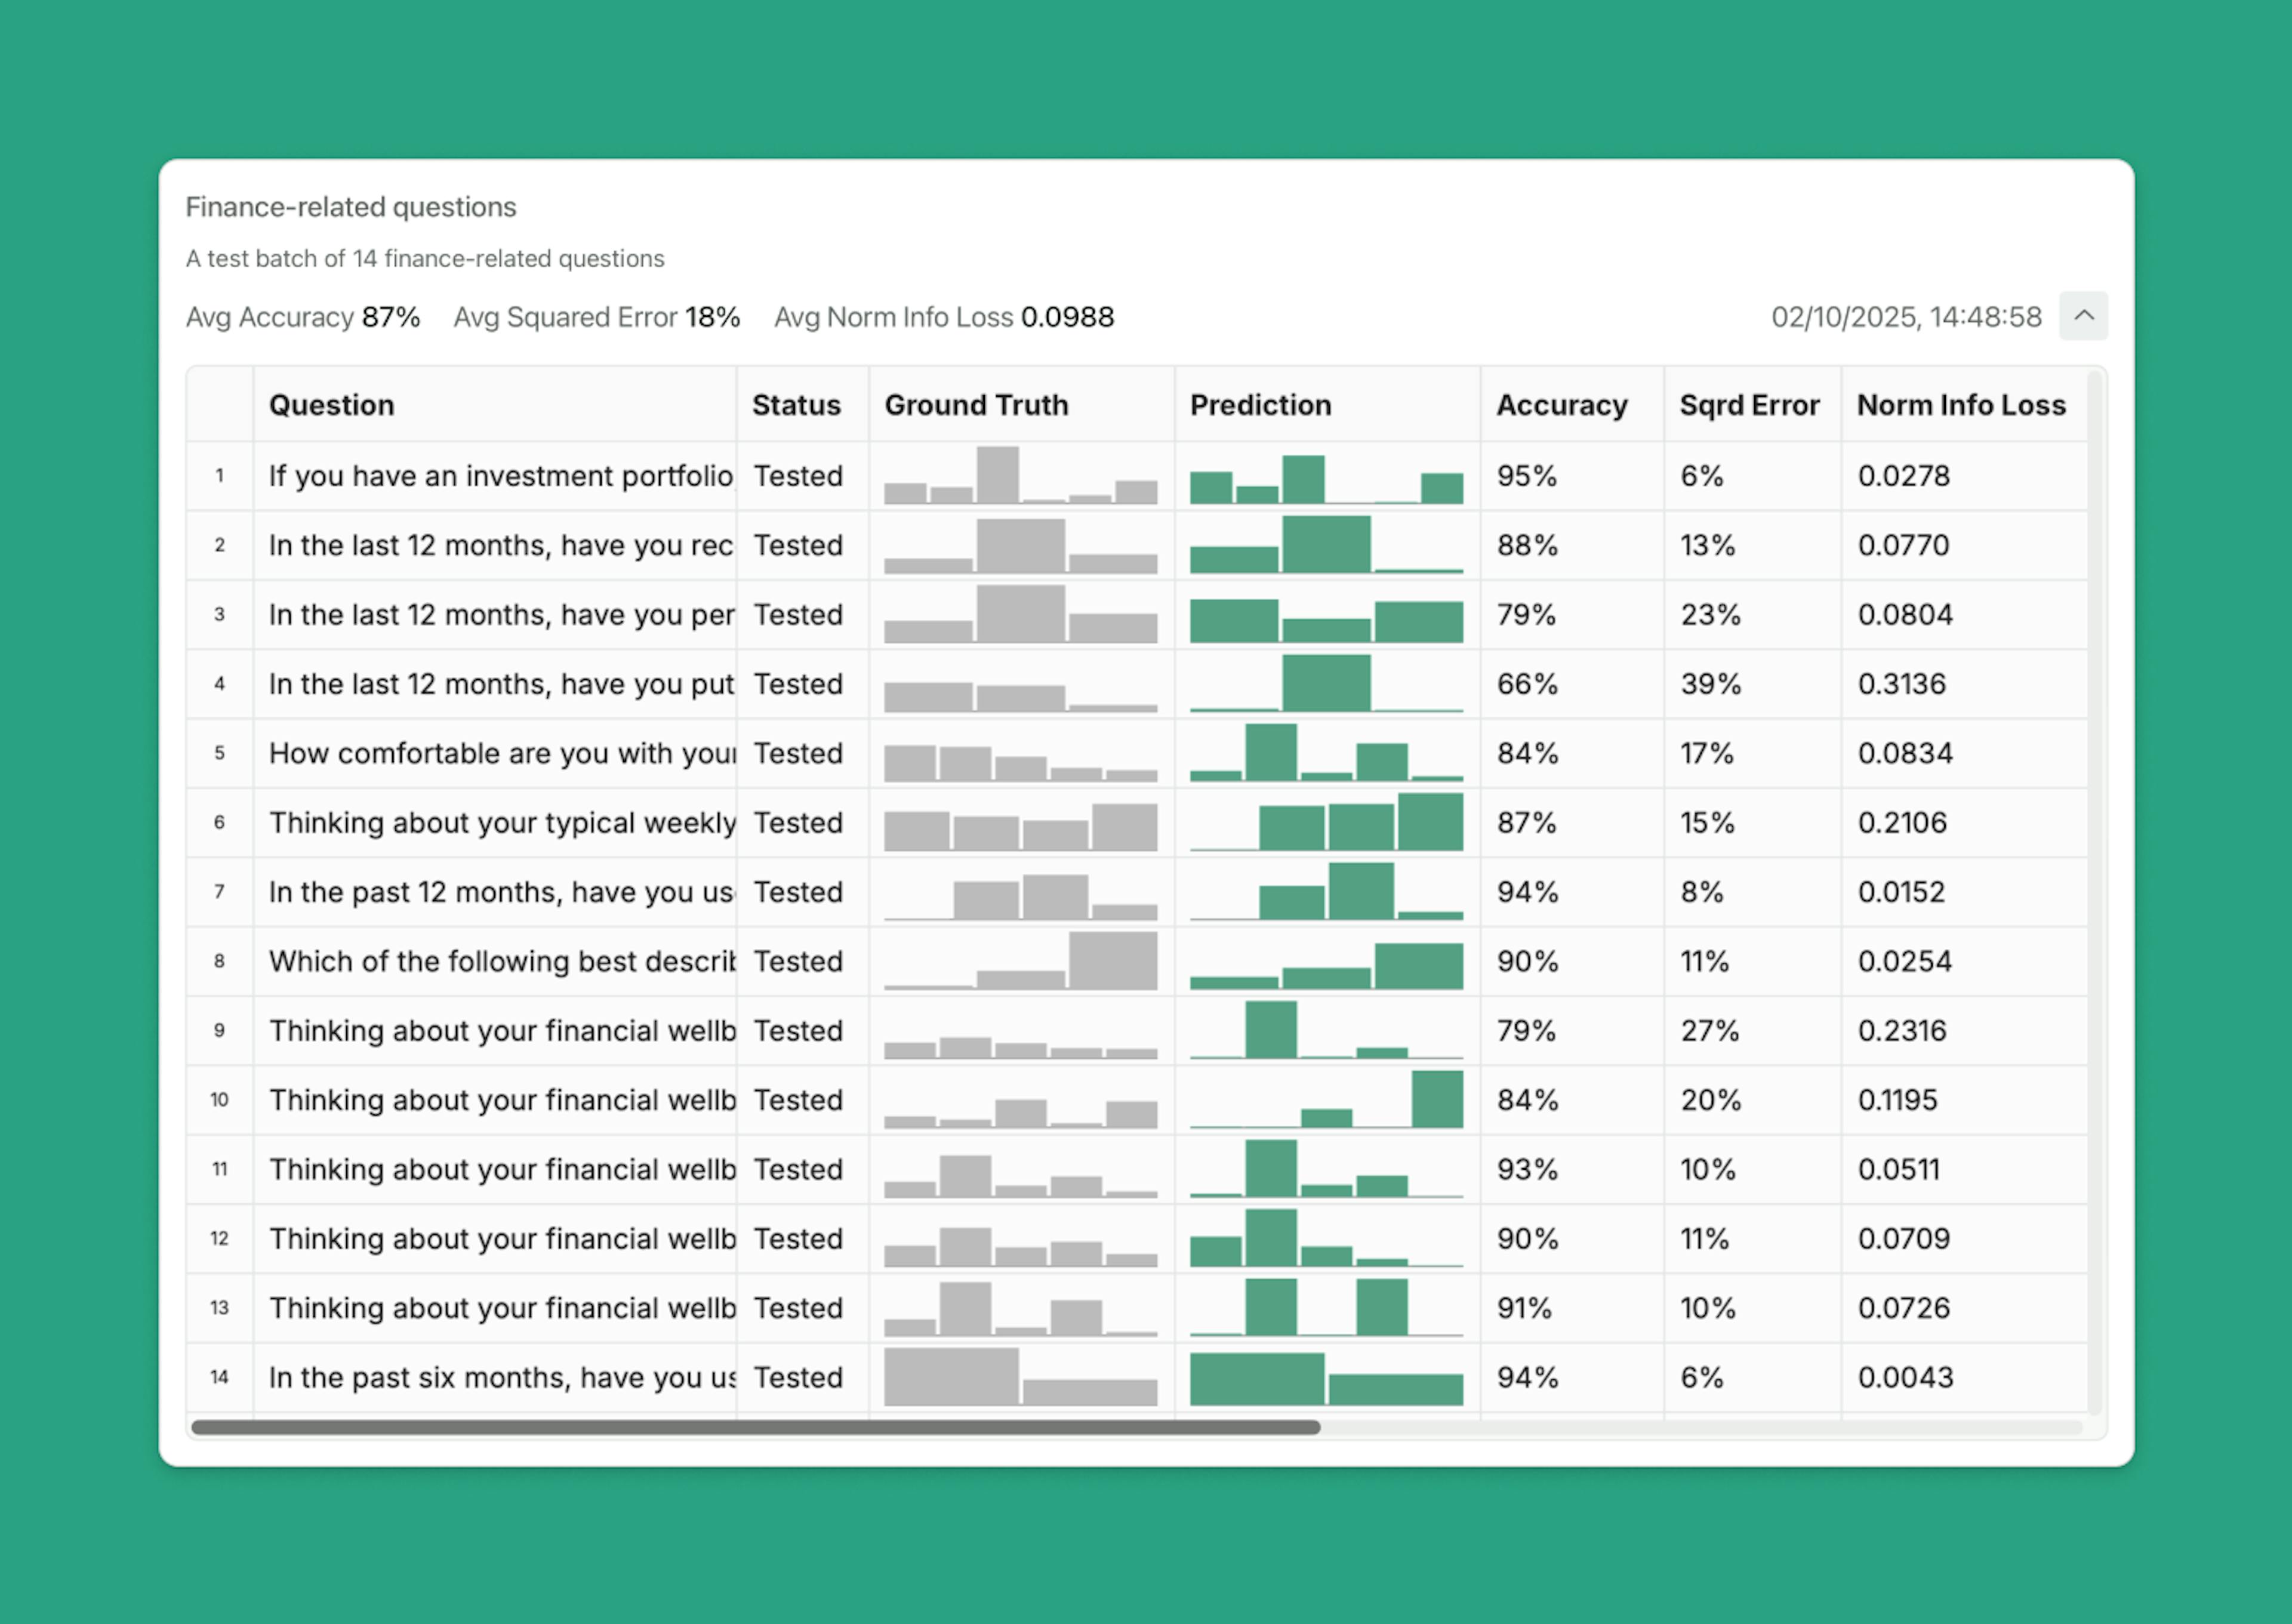Viewport: 2292px width, 1624px height.
Task: Open row 4 green prediction histogram
Action: pyautogui.click(x=1326, y=684)
